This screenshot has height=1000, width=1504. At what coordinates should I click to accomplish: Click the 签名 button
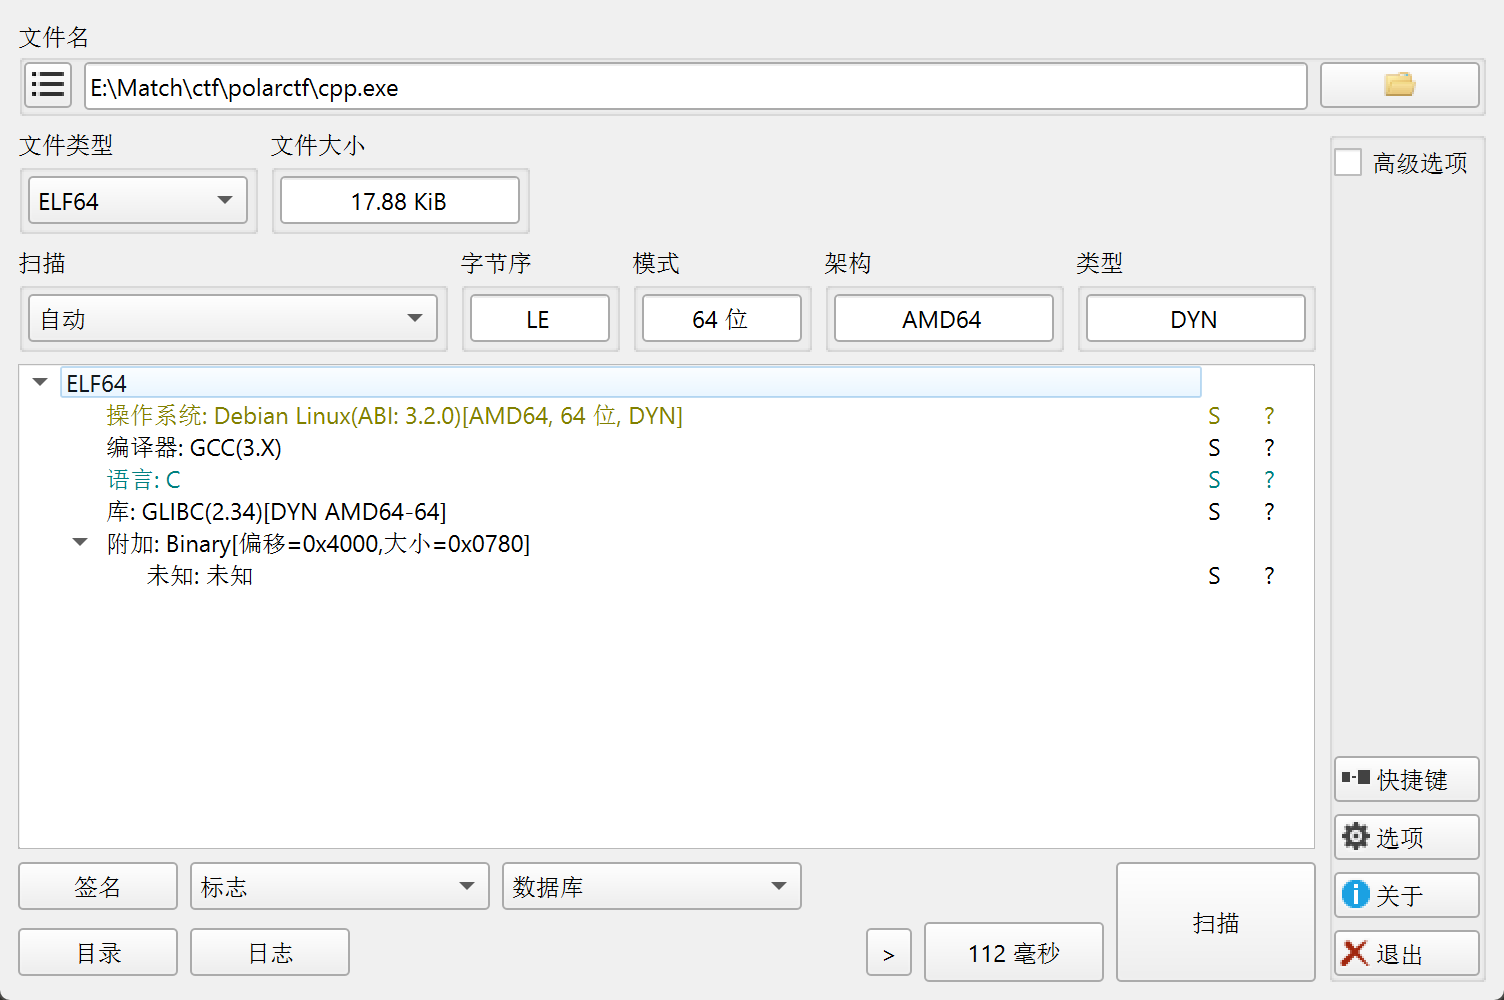tap(98, 886)
